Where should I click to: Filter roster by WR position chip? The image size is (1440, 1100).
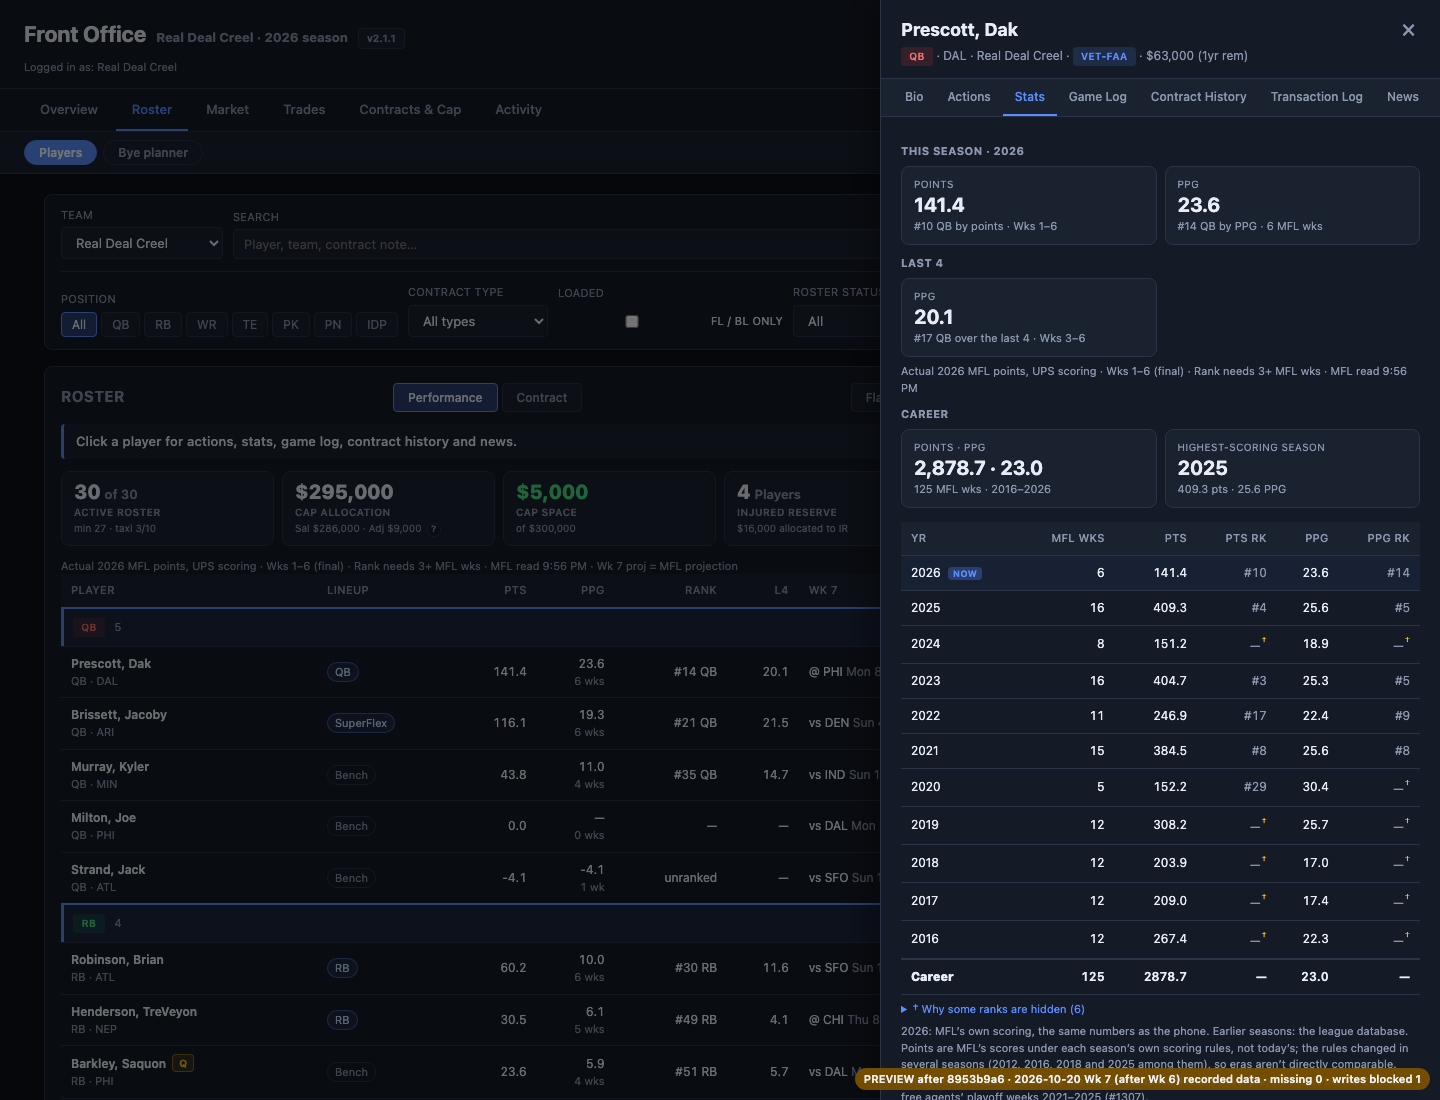[207, 324]
